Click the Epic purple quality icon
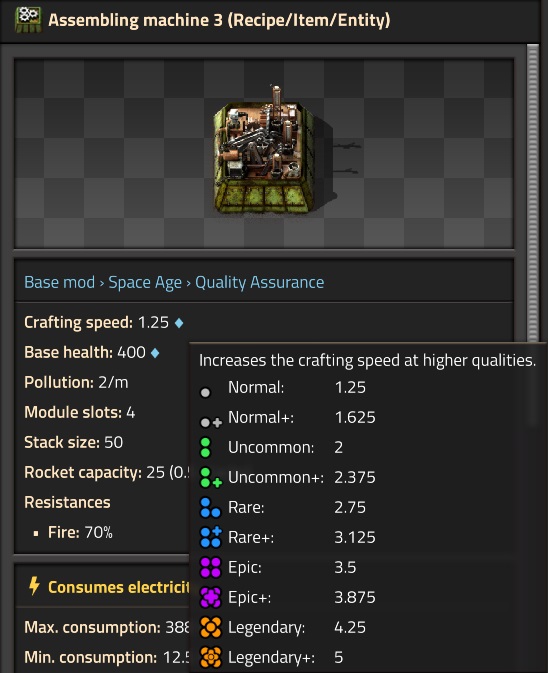This screenshot has width=548, height=673. [x=210, y=567]
